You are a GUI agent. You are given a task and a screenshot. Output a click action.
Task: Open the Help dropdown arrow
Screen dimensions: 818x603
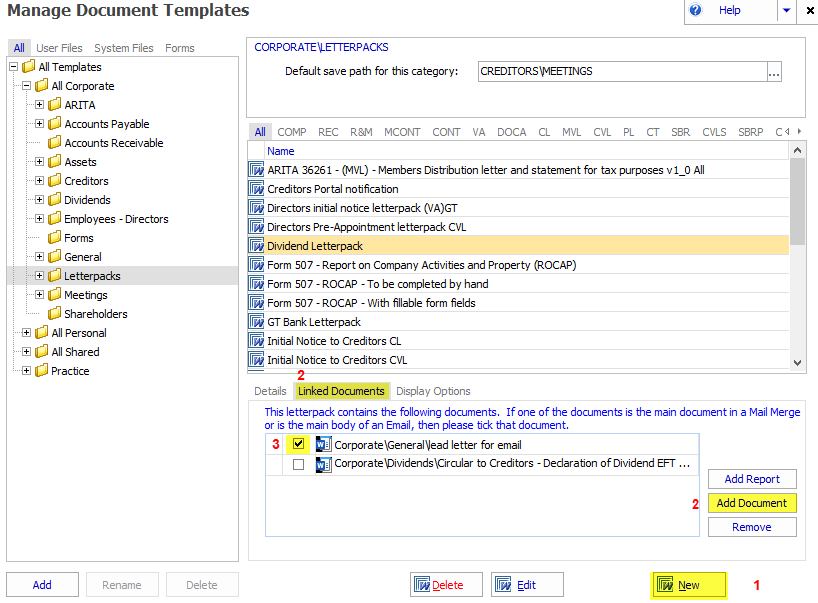point(786,10)
